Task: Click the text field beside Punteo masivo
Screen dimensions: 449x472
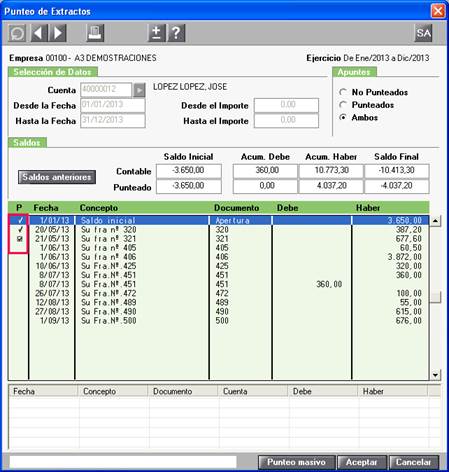Action: click(123, 462)
